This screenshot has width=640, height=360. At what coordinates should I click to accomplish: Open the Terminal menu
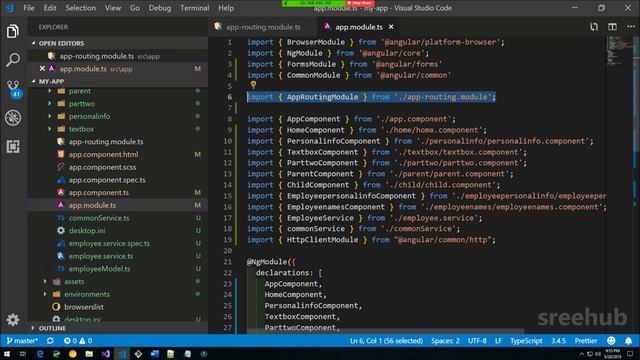(x=194, y=8)
